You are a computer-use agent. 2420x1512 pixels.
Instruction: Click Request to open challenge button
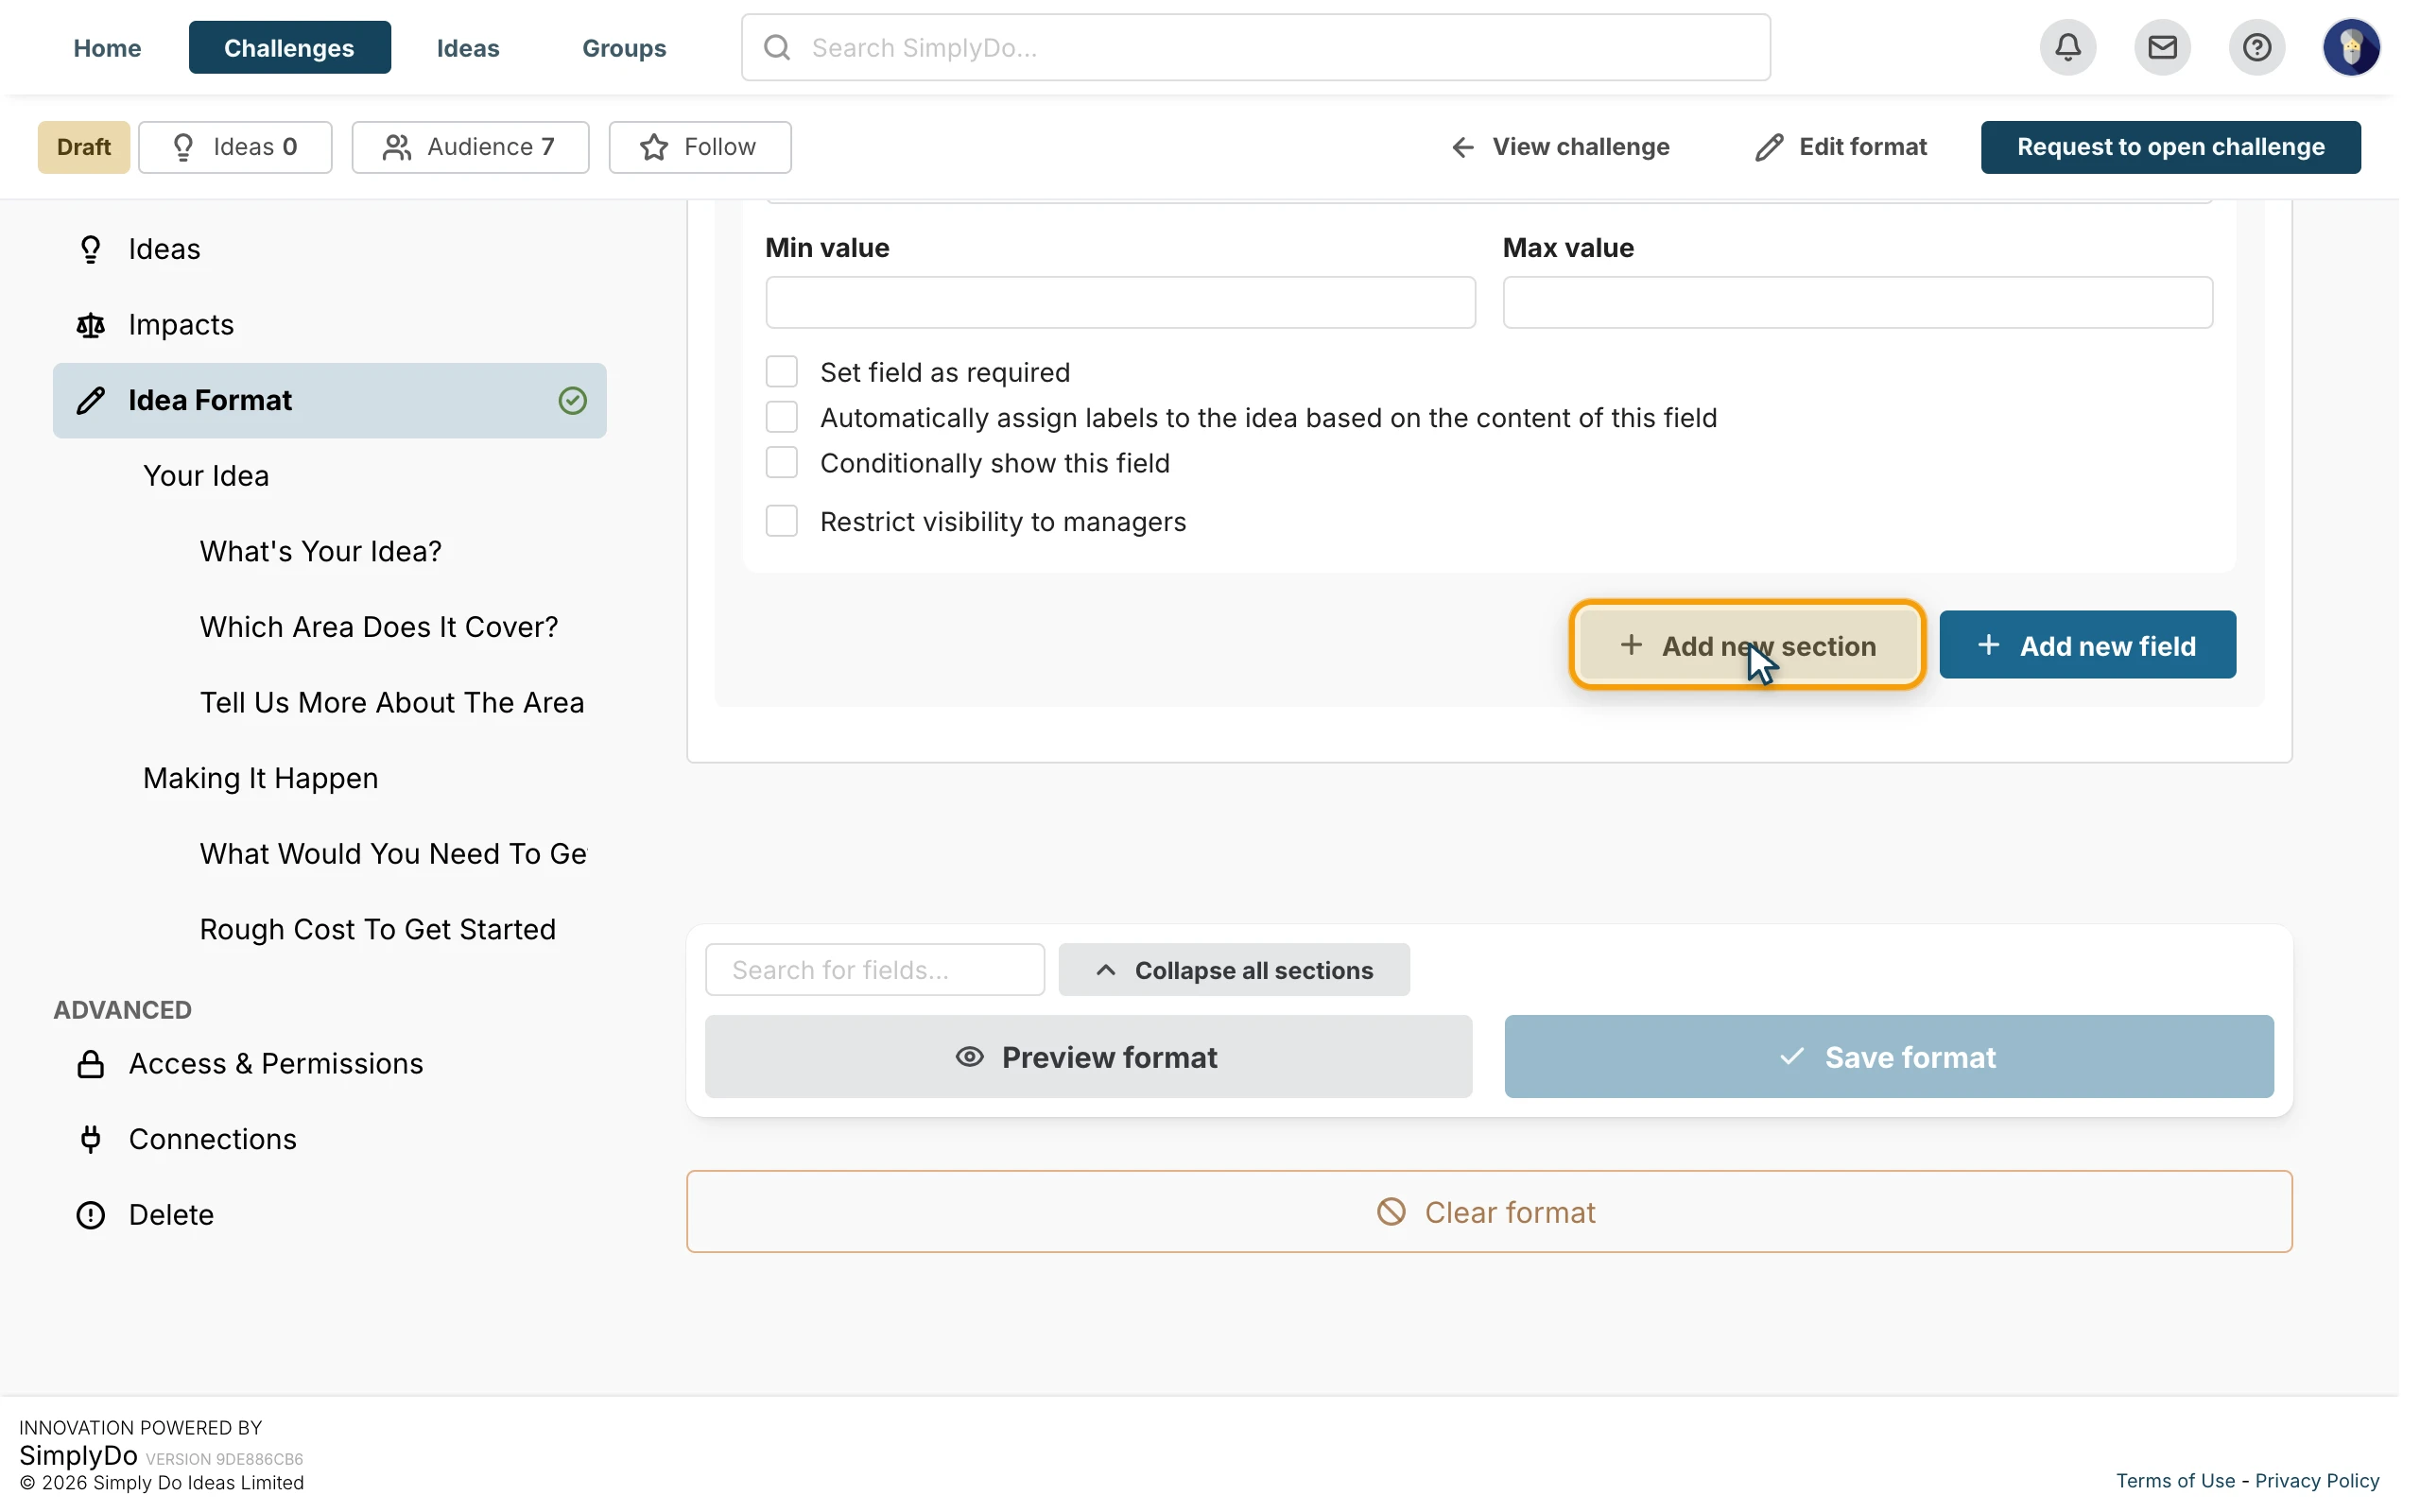coord(2170,147)
